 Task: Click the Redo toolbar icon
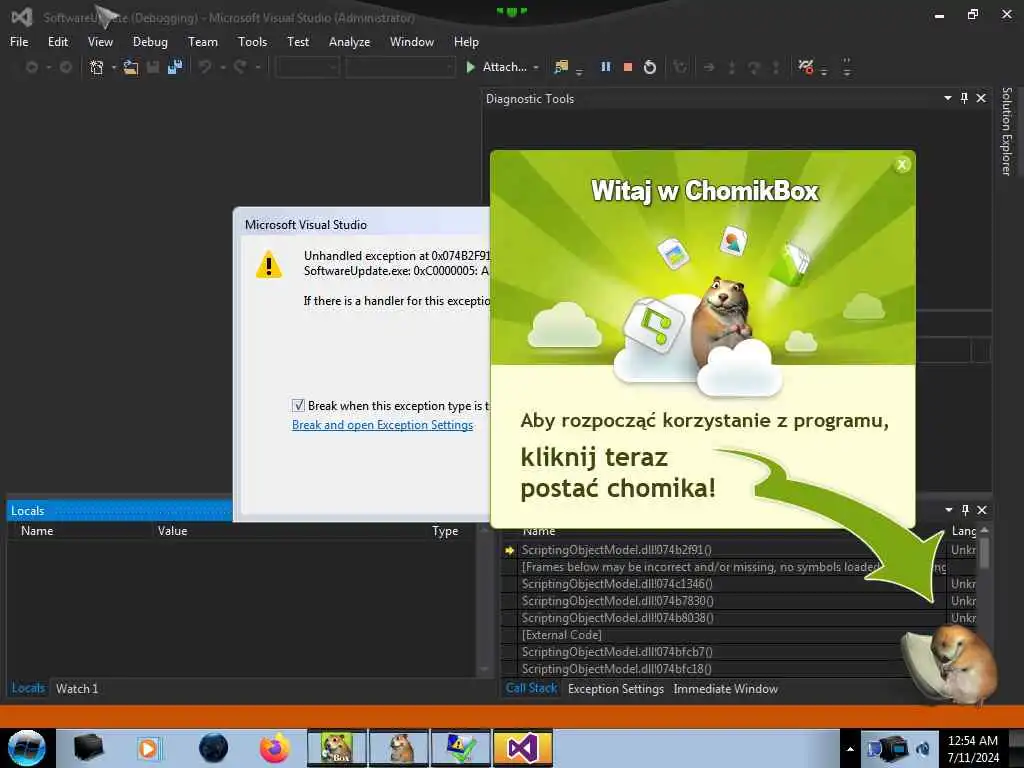(x=240, y=67)
